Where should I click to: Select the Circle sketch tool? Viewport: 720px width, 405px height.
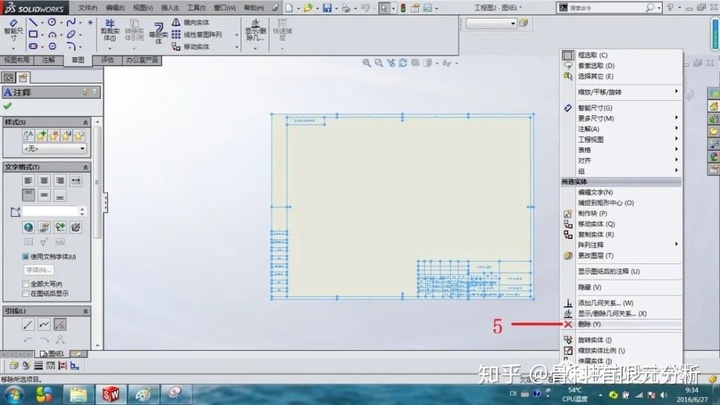(52, 22)
